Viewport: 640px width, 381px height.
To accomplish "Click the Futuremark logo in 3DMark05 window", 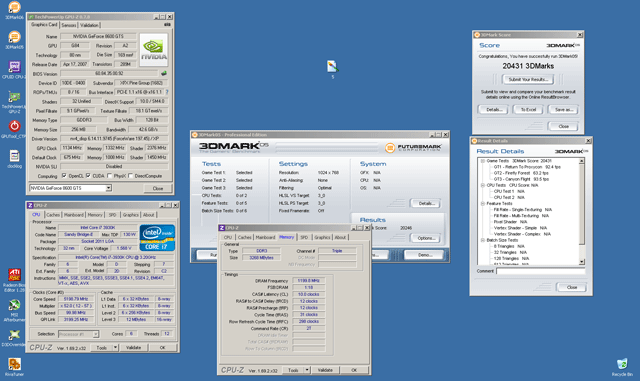I will (413, 147).
